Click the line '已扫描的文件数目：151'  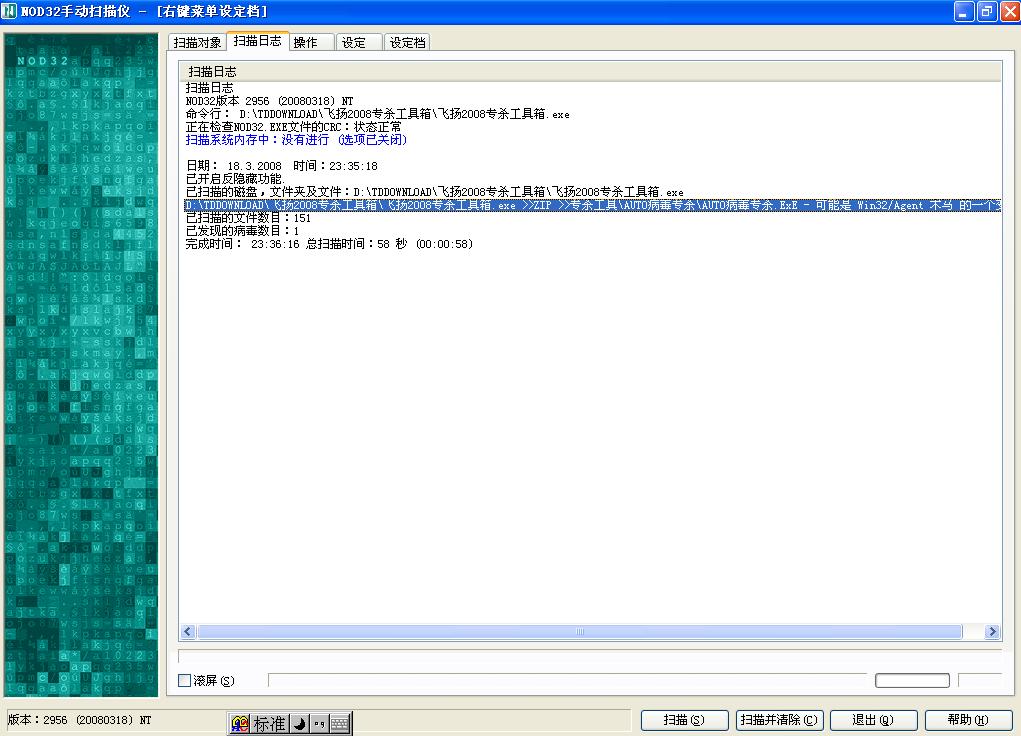(248, 218)
